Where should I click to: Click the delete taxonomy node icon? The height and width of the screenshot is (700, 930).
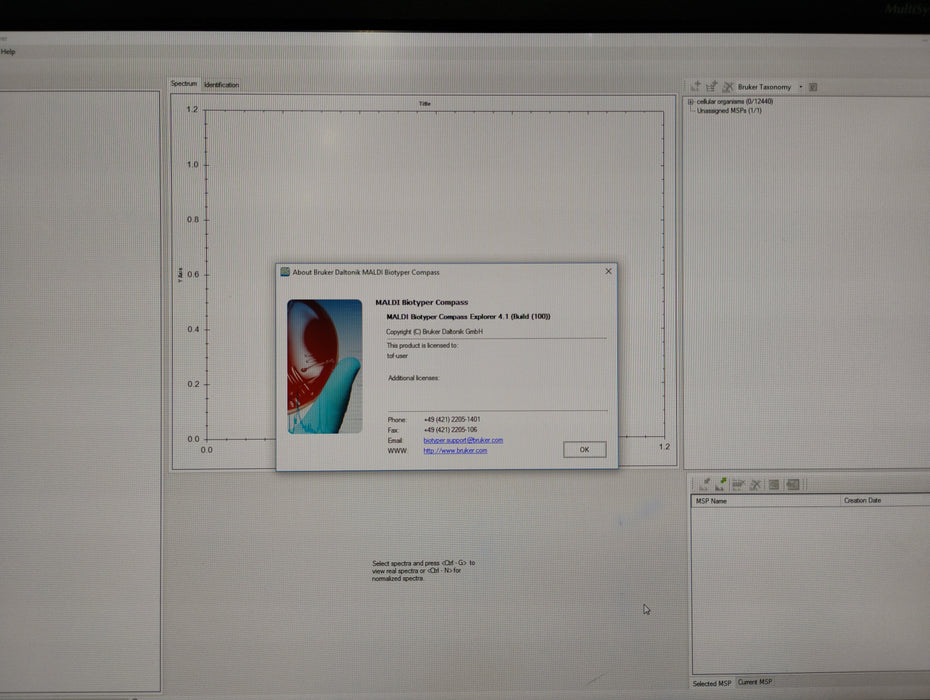click(x=728, y=87)
